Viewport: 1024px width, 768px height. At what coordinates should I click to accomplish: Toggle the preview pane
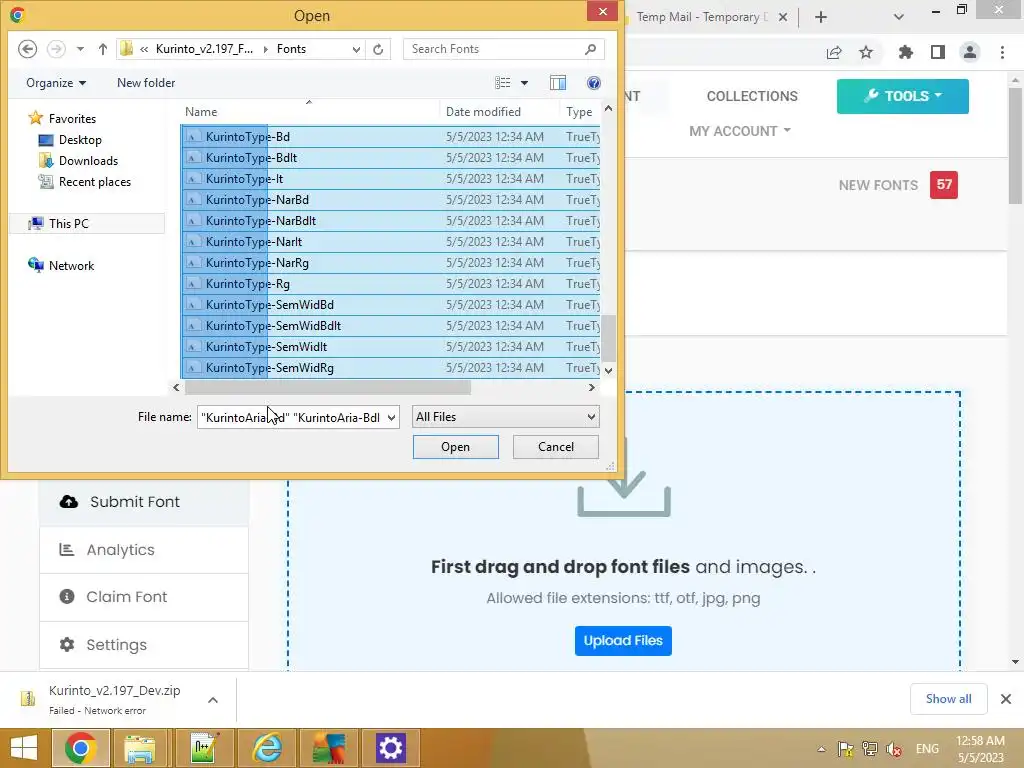[x=558, y=83]
